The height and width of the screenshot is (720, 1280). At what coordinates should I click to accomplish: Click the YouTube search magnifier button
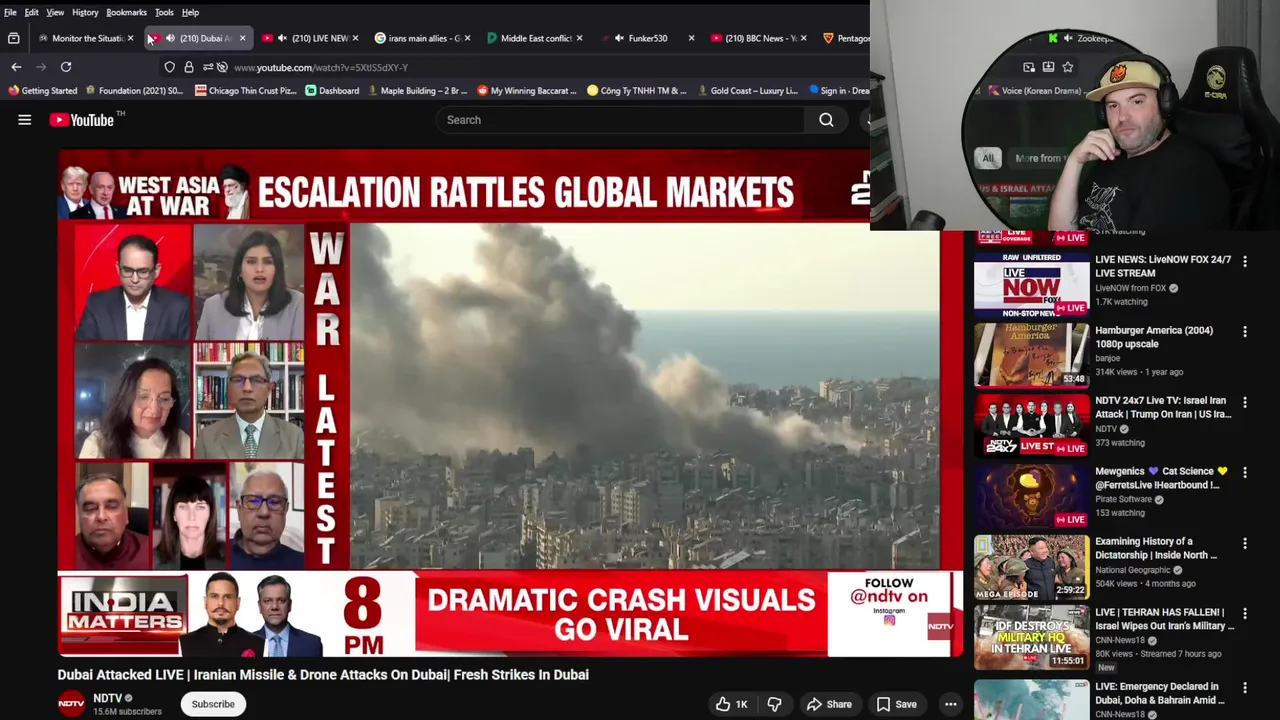coord(826,120)
